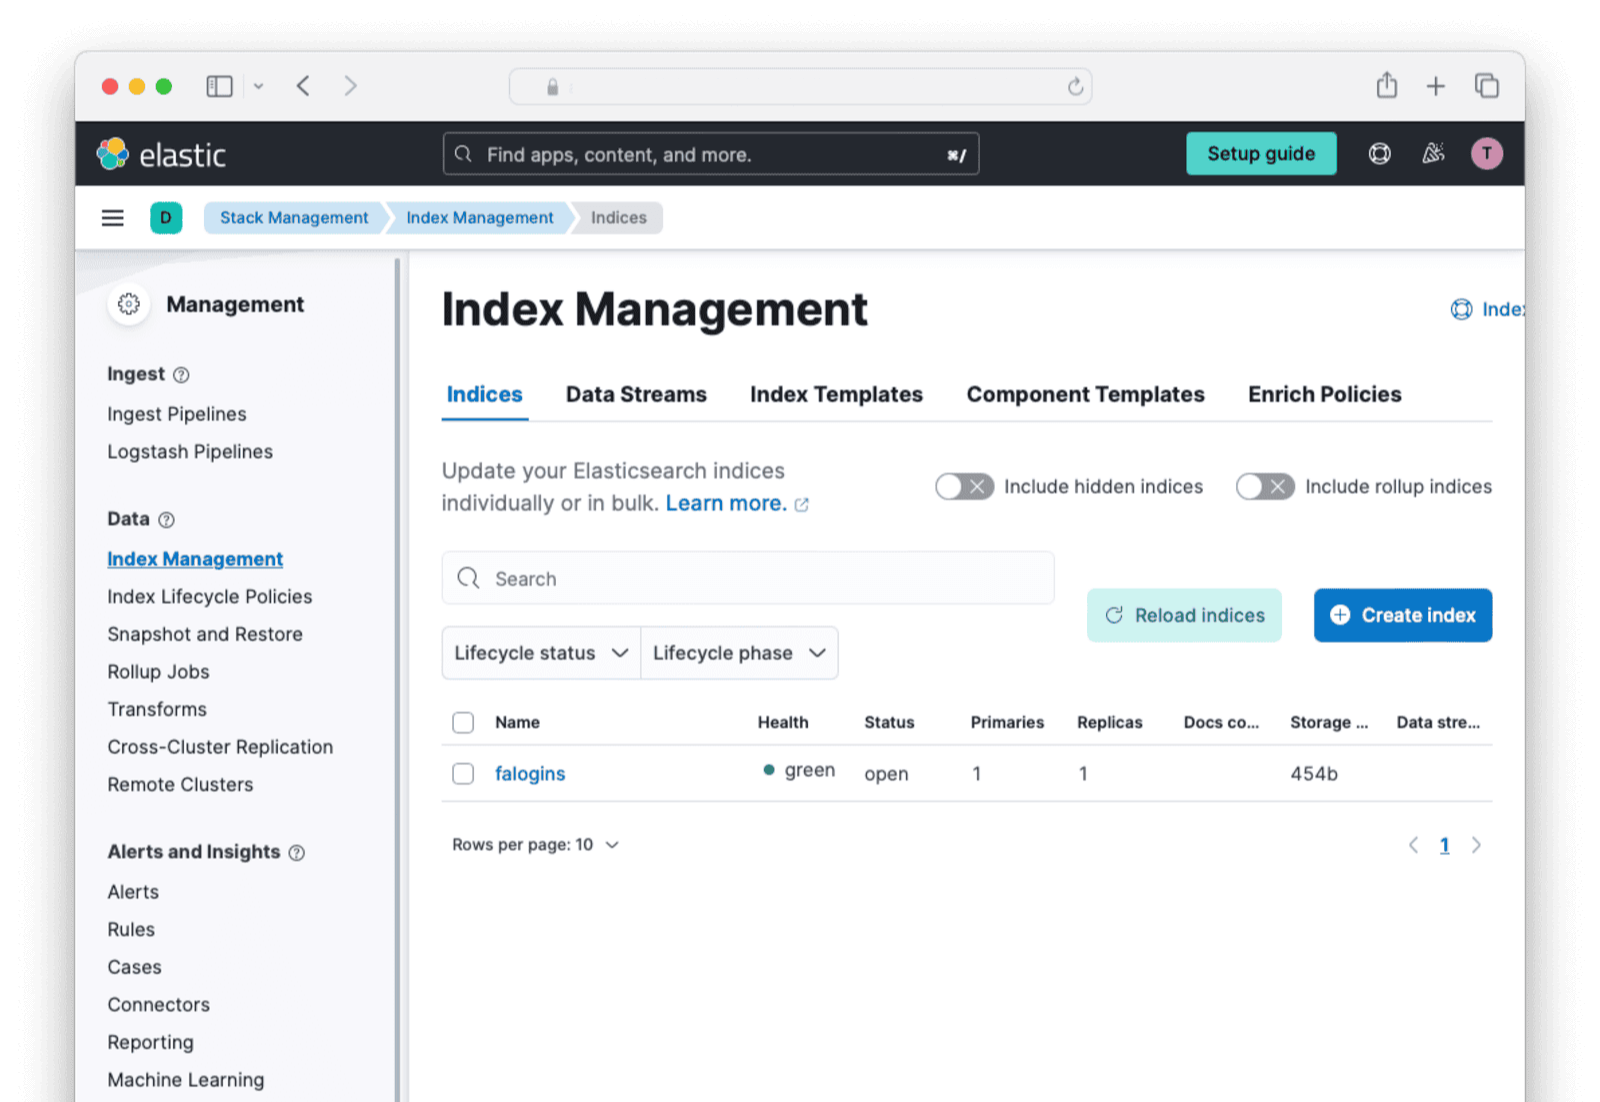Open Rules in sidebar
Viewport: 1600px width, 1102px height.
tap(131, 930)
